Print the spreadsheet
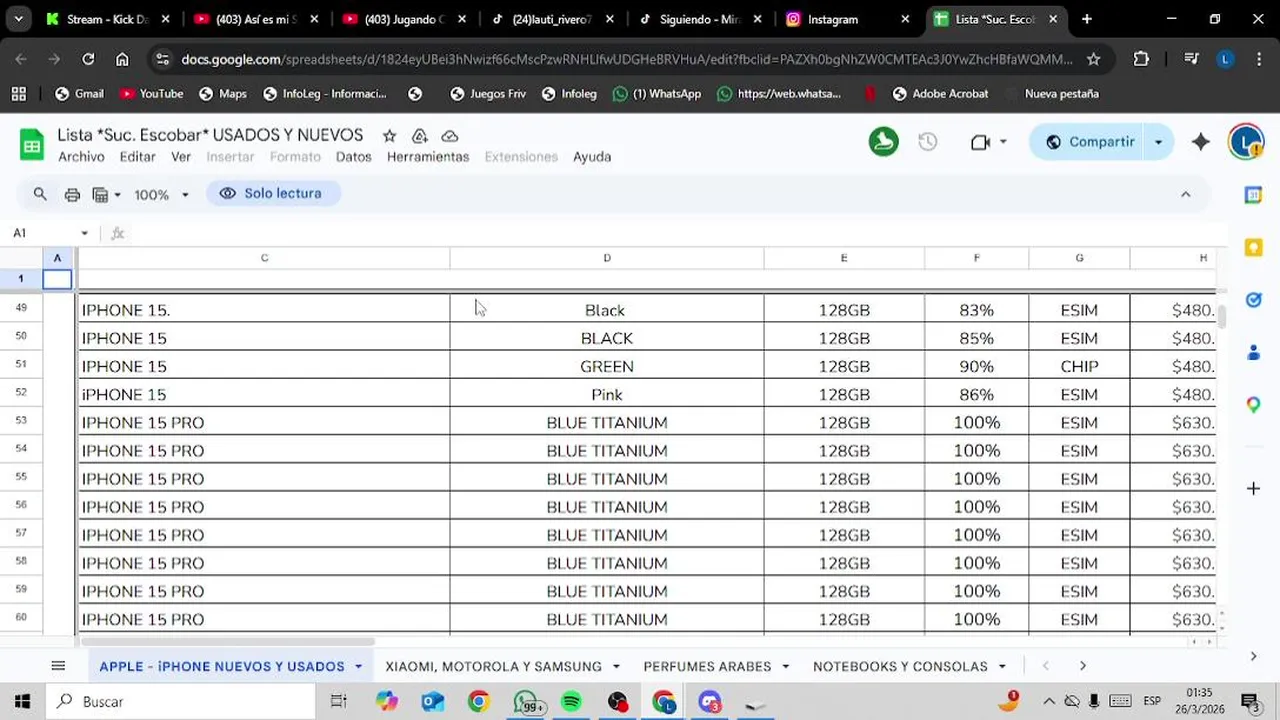The width and height of the screenshot is (1280, 720). click(72, 194)
